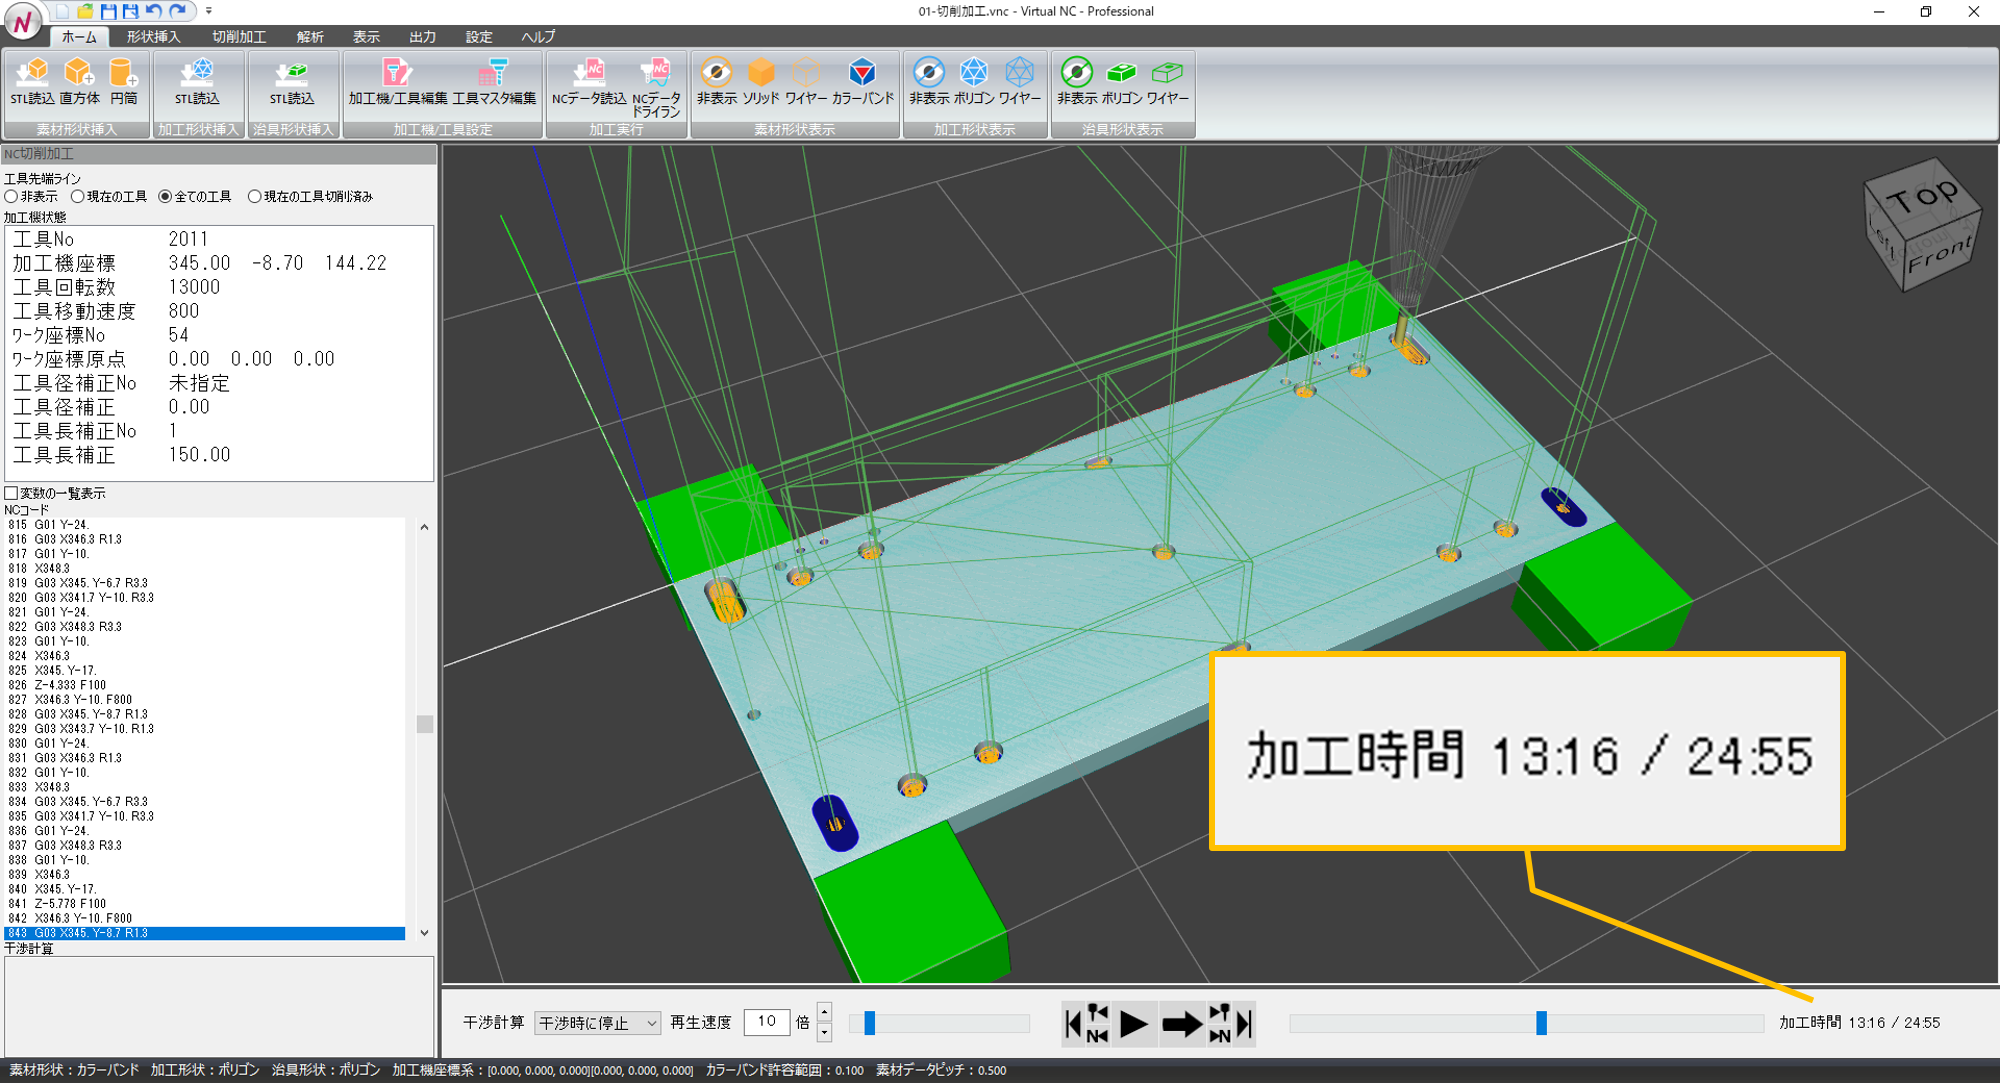Increase 再生速度 with up stepper arrow
This screenshot has width=2000, height=1083.
click(824, 1012)
